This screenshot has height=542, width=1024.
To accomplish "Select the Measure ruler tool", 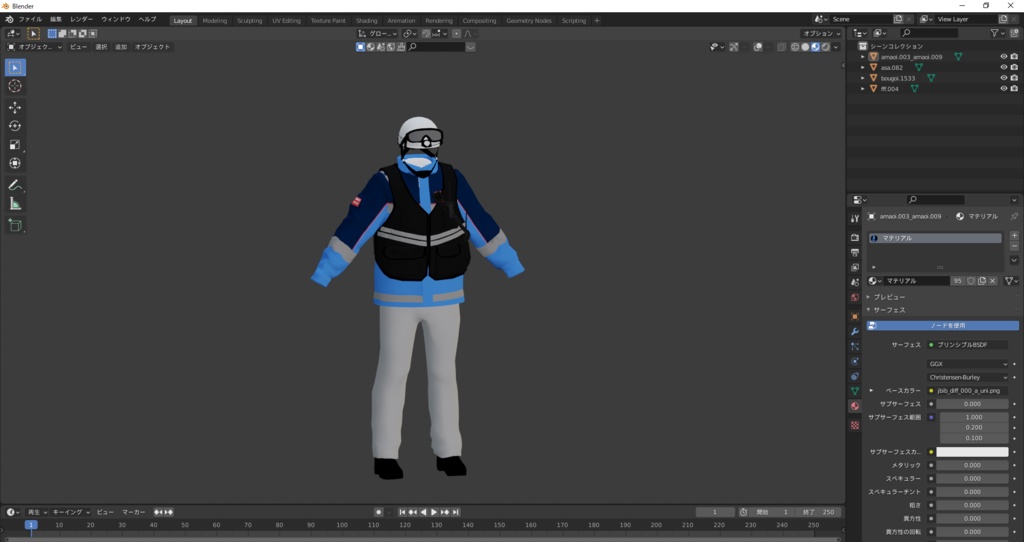I will (x=15, y=204).
